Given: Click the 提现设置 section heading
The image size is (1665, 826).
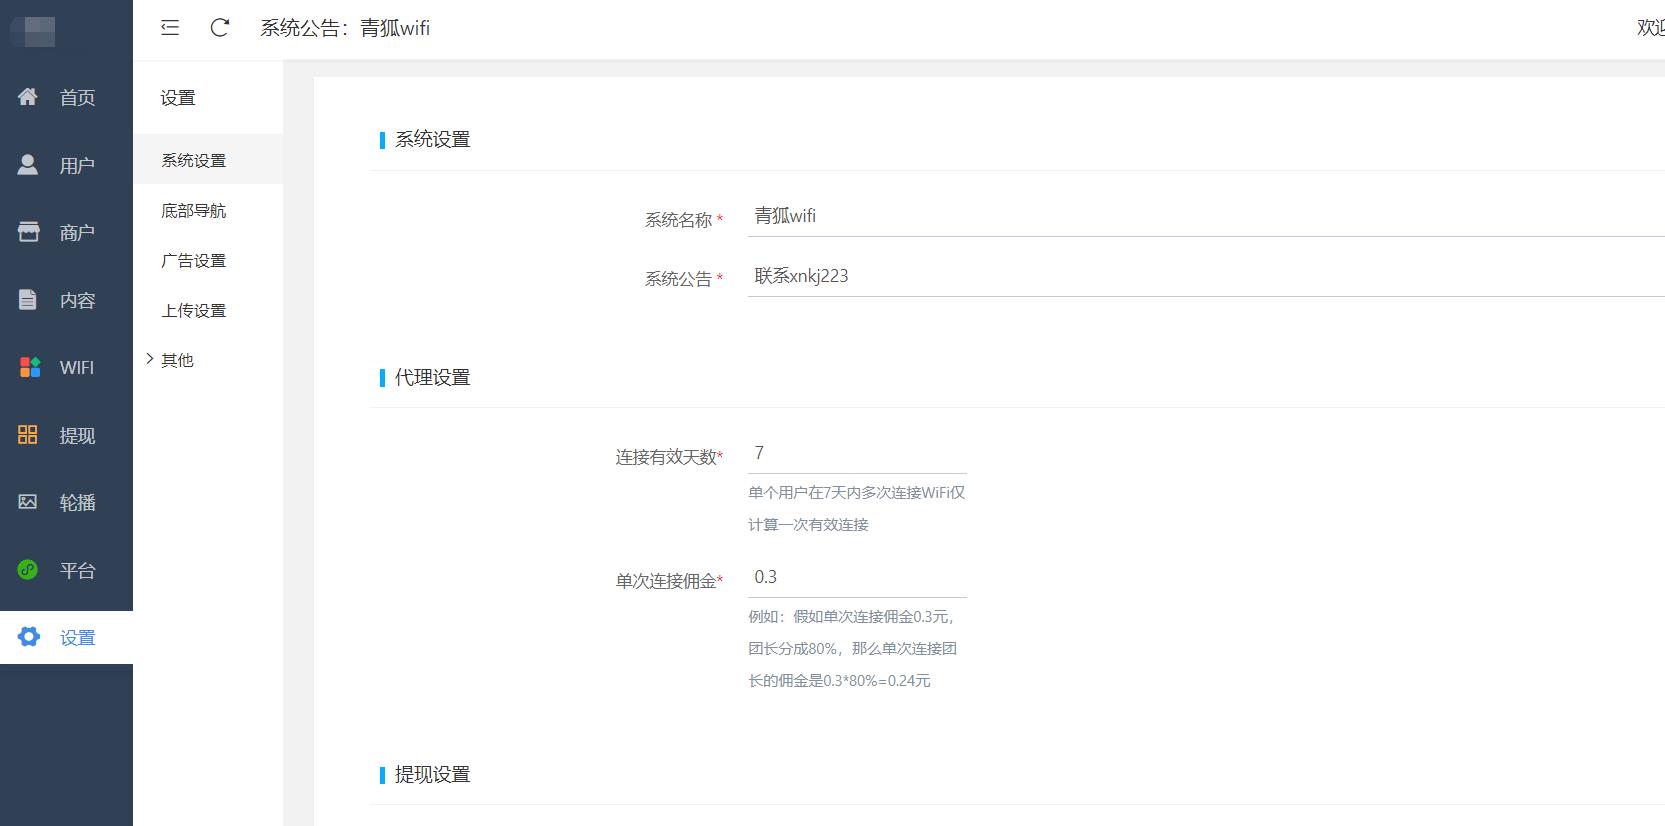Looking at the screenshot, I should click(432, 774).
